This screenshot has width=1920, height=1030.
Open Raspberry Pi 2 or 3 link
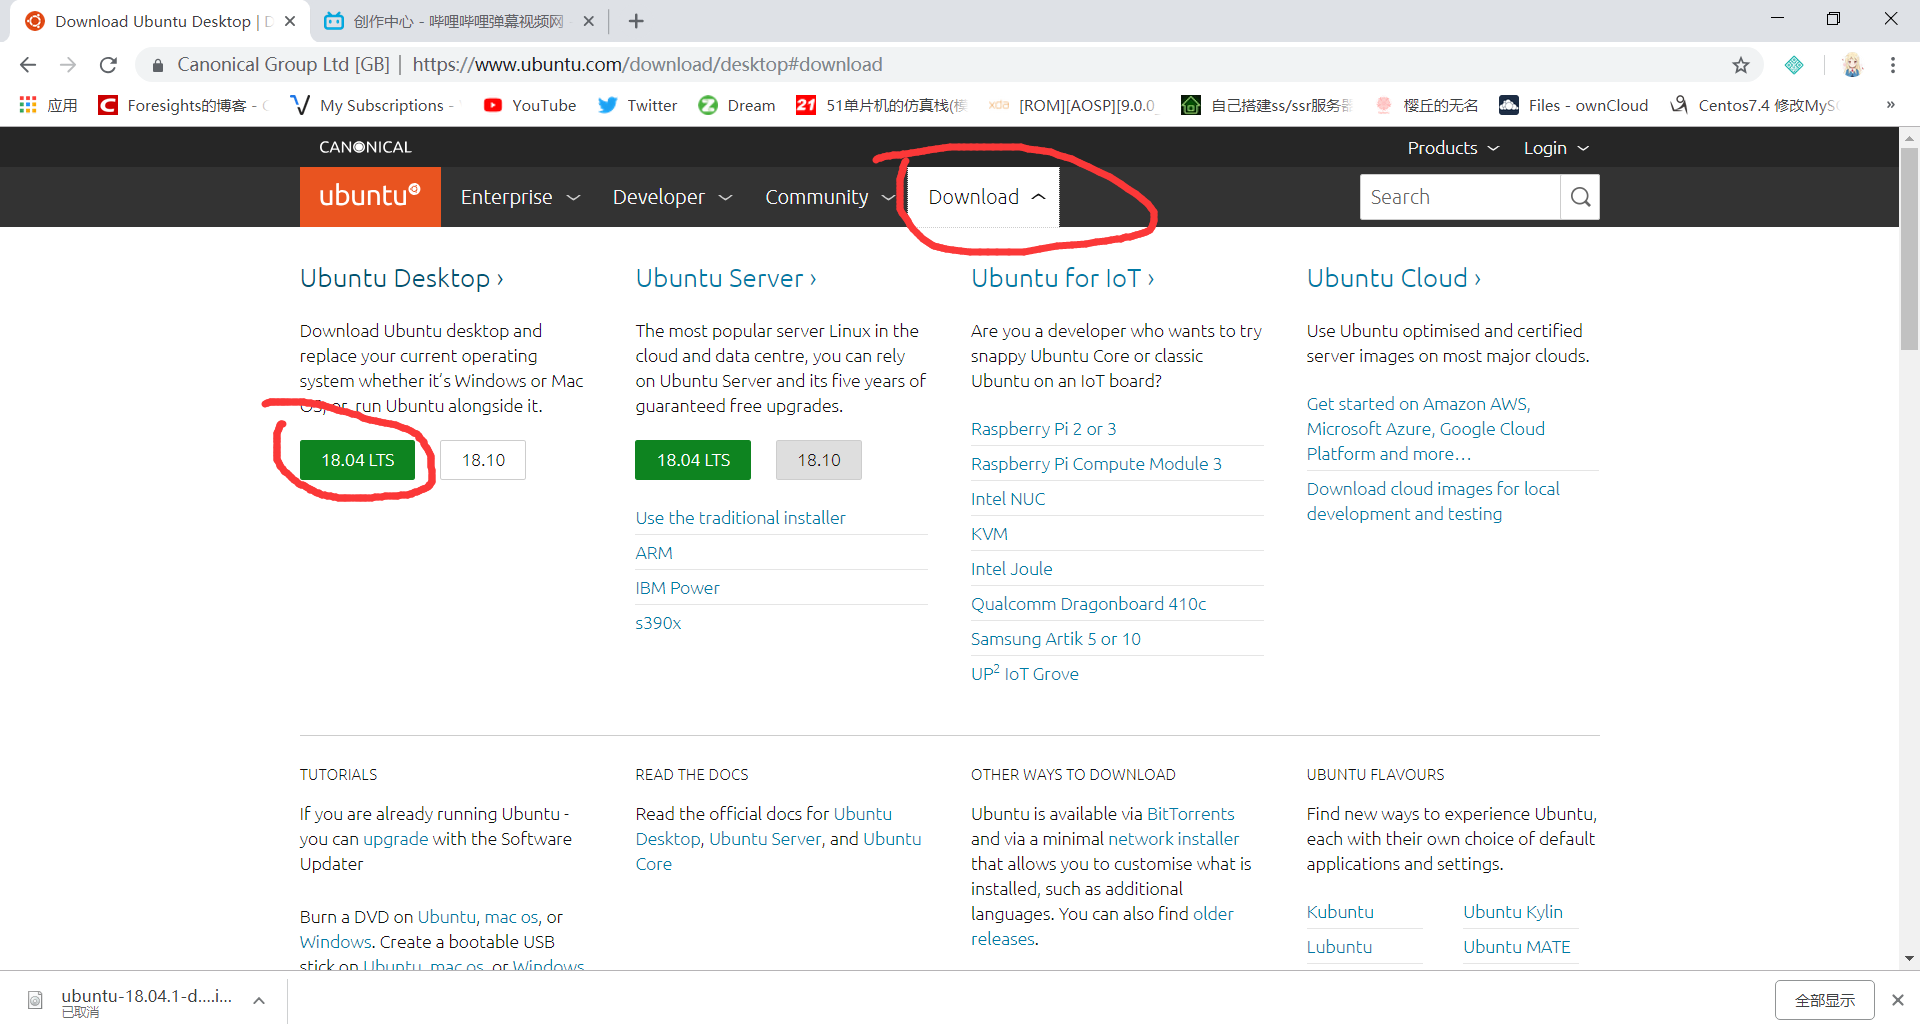point(1043,429)
